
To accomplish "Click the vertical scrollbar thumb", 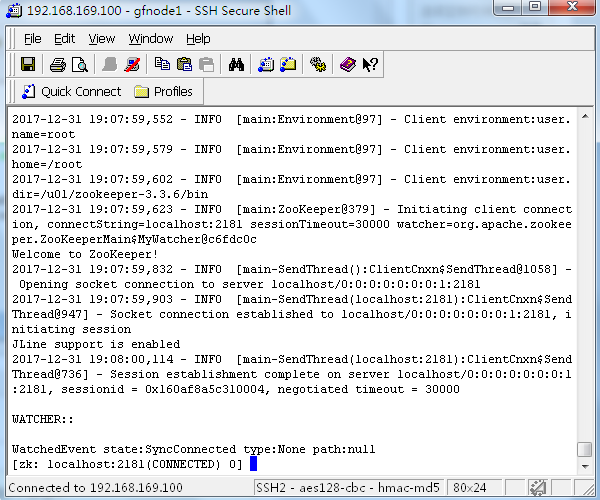I will coord(585,450).
